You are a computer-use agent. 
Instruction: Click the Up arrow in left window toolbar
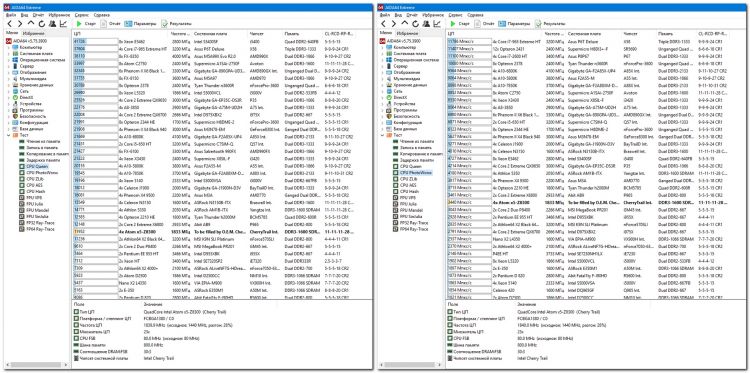coord(31,23)
